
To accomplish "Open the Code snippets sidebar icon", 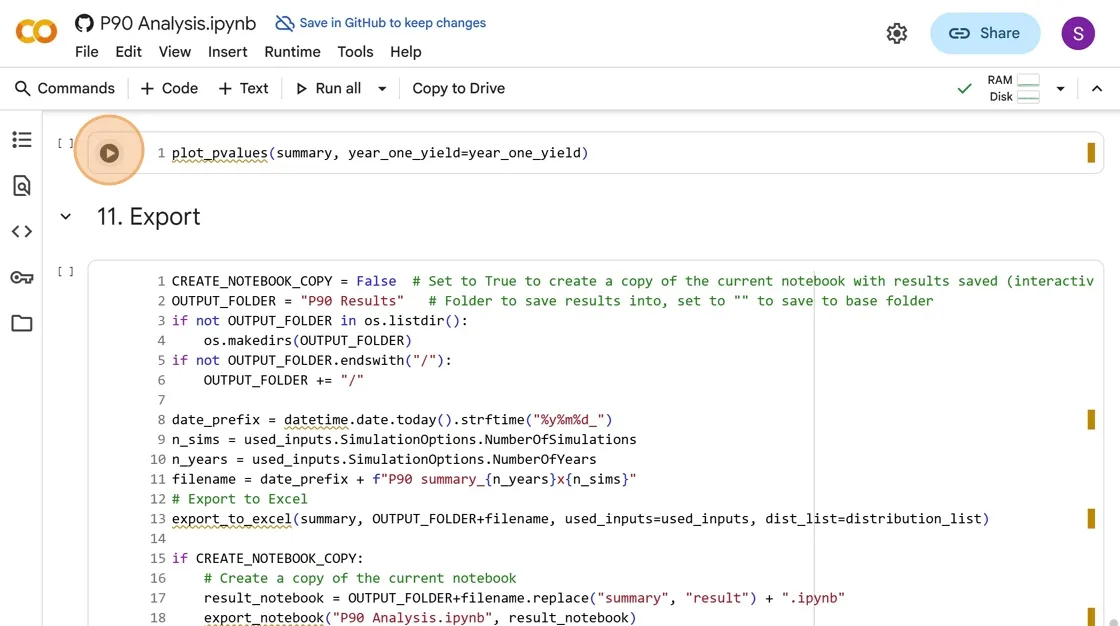I will [x=22, y=232].
